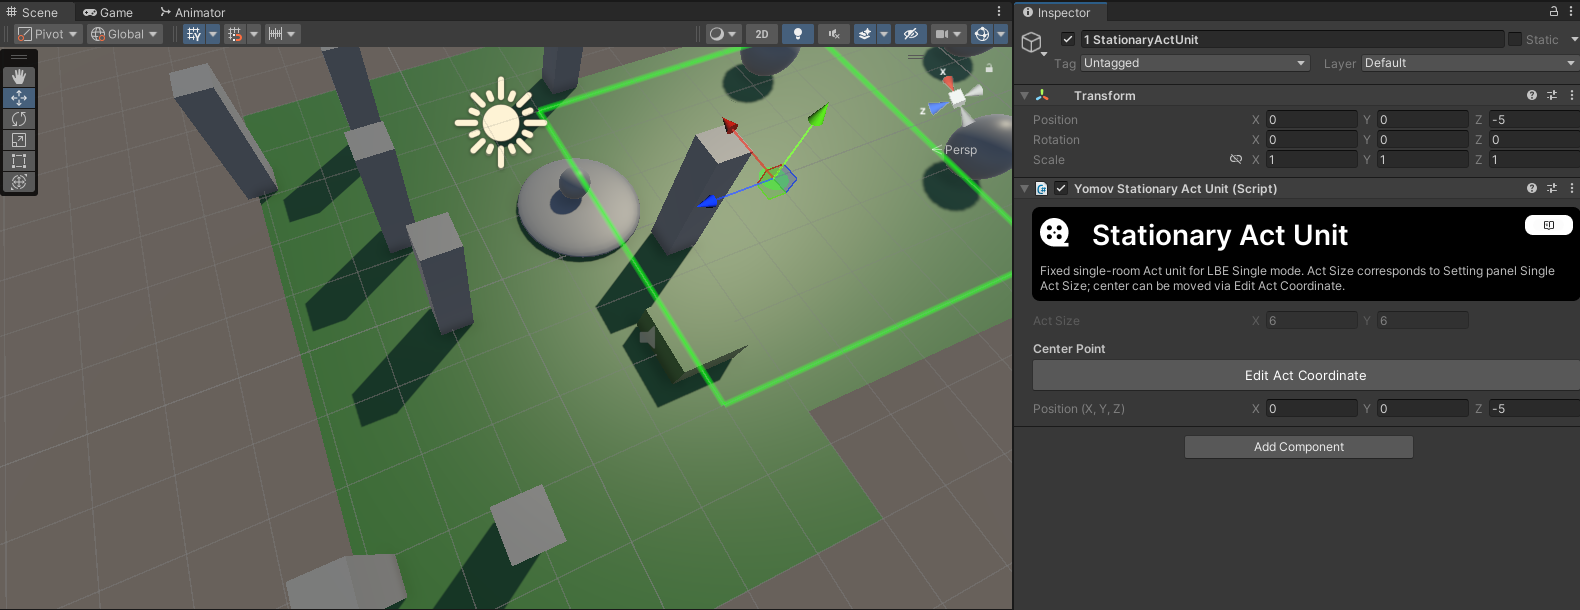Viewport: 1580px width, 610px height.
Task: Select the Move tool
Action: (19, 98)
